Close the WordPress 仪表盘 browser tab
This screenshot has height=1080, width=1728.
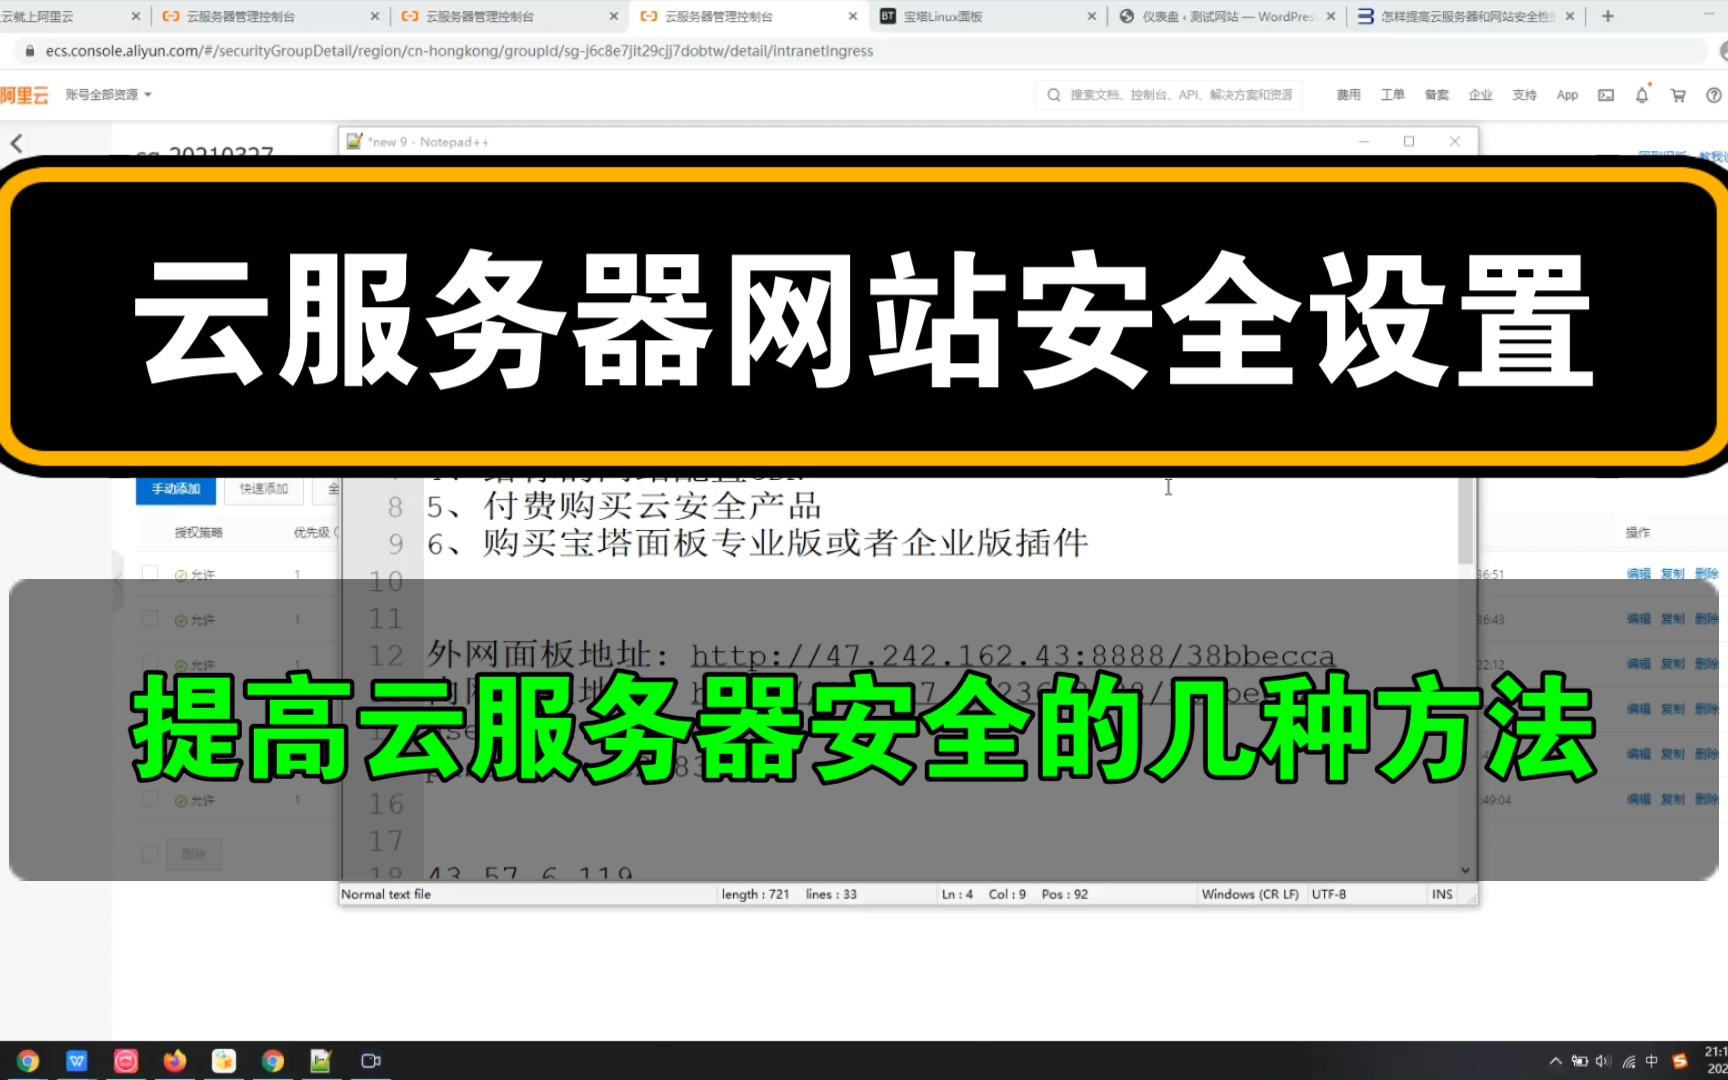[1331, 16]
